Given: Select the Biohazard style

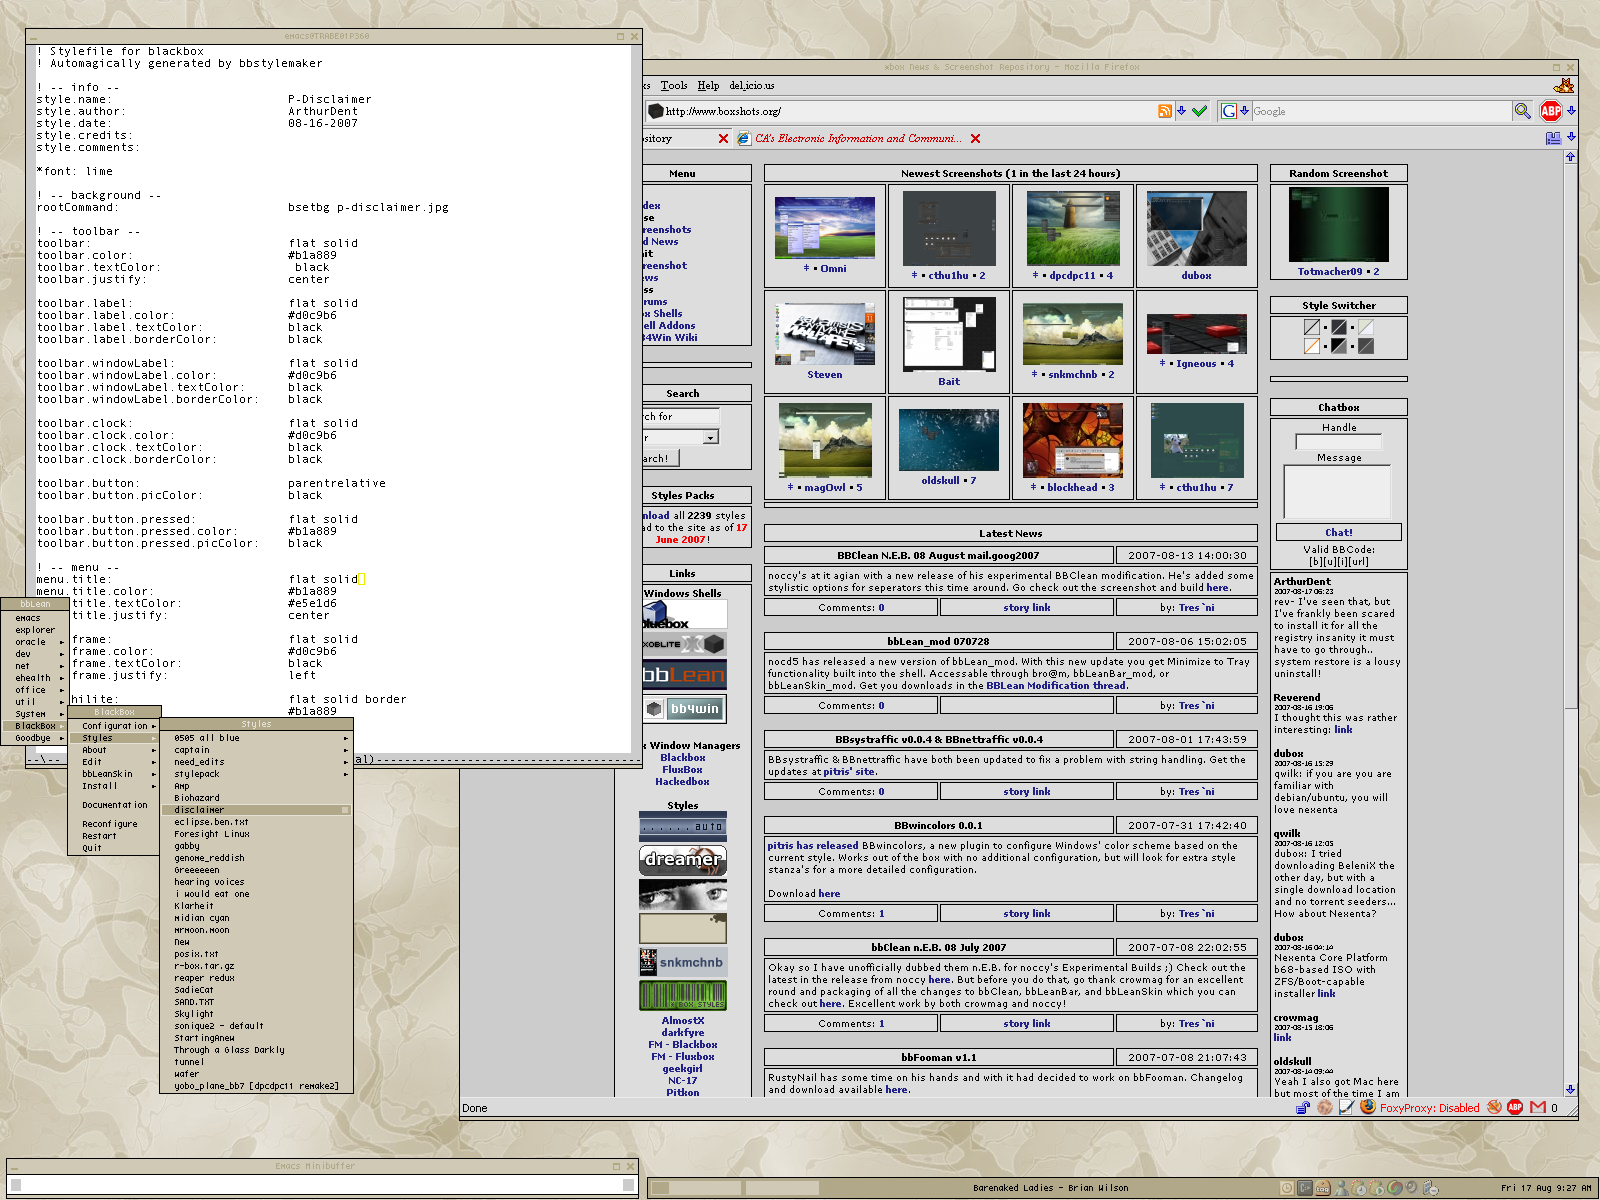Looking at the screenshot, I should click(256, 798).
